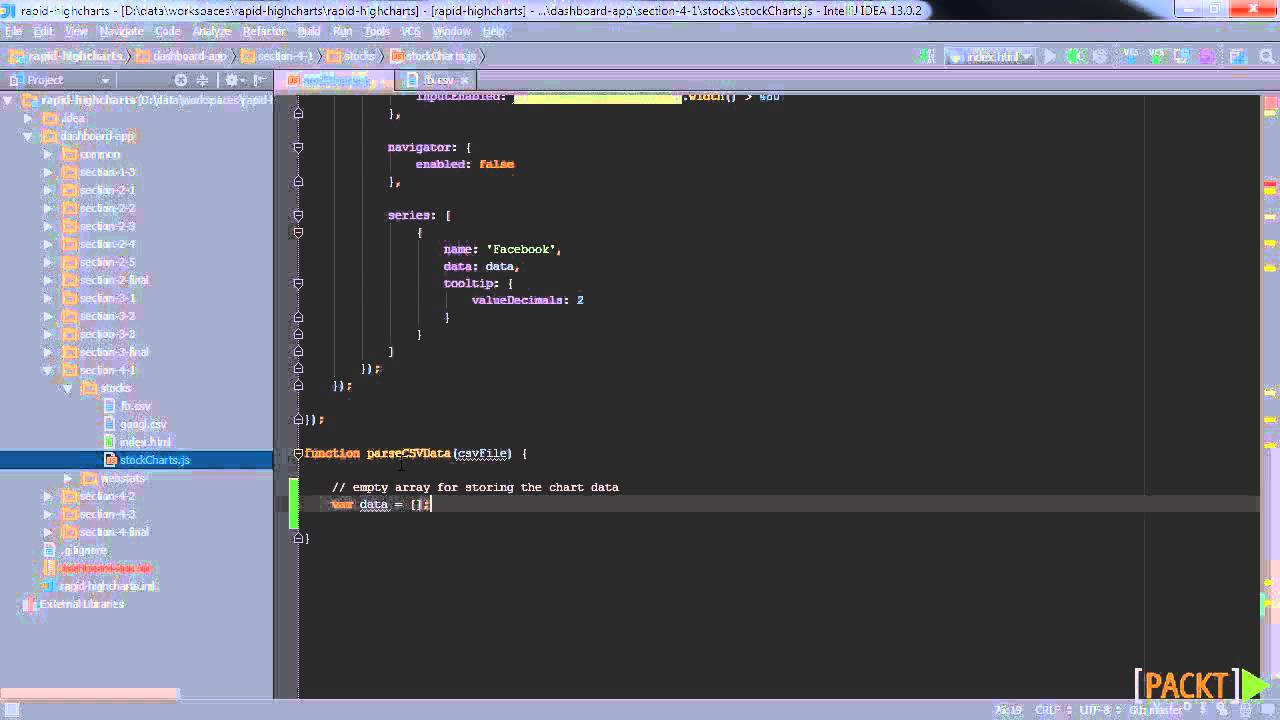Click the Project panel horizontal scrollbar
This screenshot has width=1280, height=720.
90,694
